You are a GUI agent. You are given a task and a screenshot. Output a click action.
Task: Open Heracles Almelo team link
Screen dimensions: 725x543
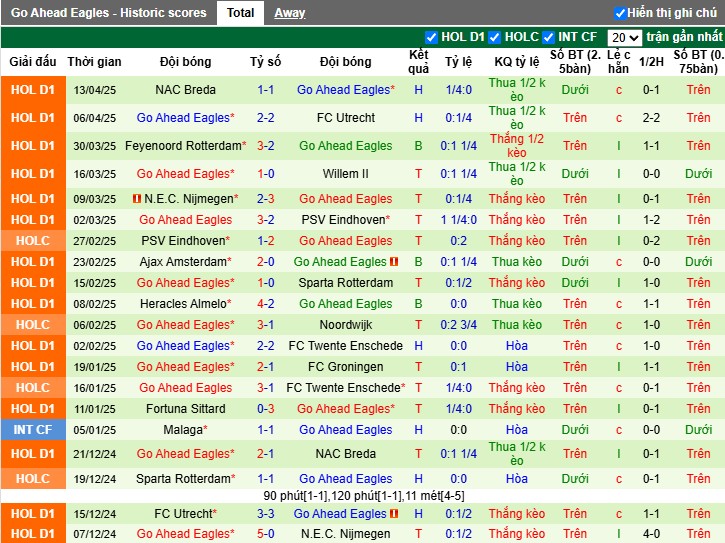coord(183,304)
